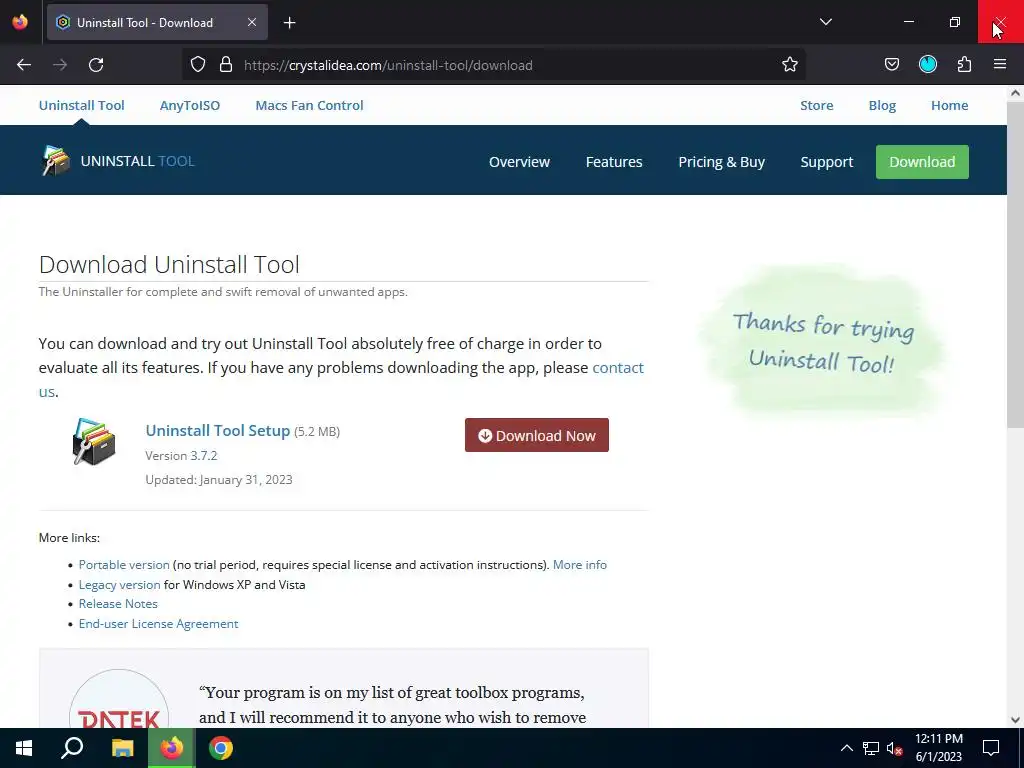This screenshot has height=768, width=1024.
Task: Click the muted volume tray icon
Action: click(x=895, y=748)
